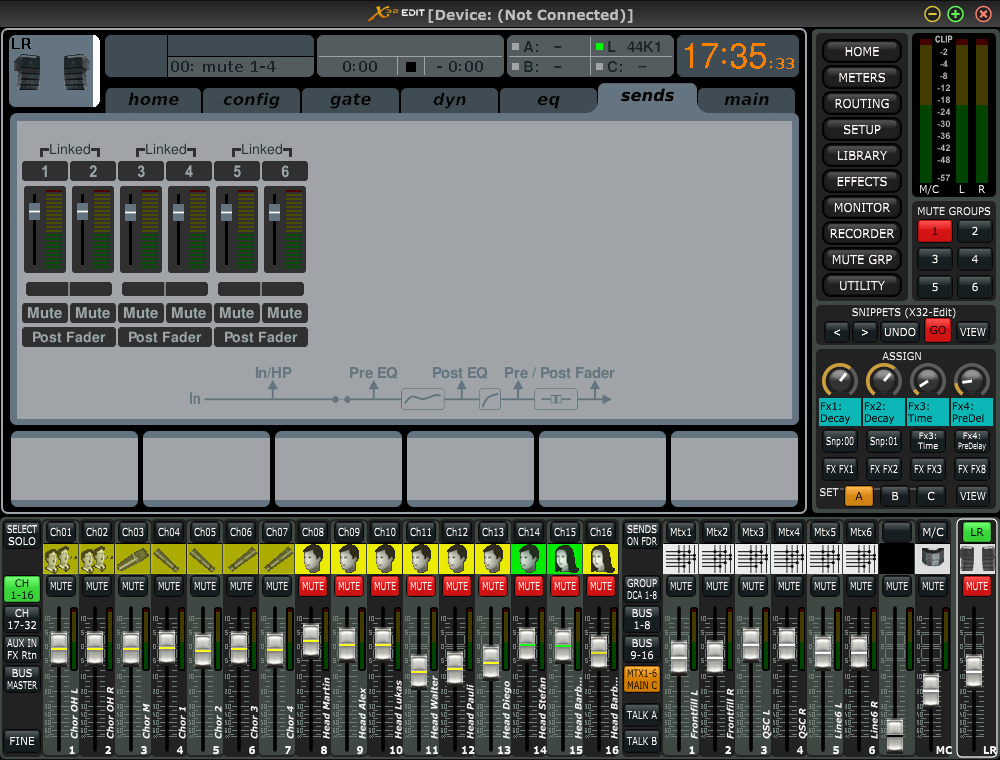Click the Fx4 PreDel assign knob
The image size is (1000, 760).
[x=971, y=380]
